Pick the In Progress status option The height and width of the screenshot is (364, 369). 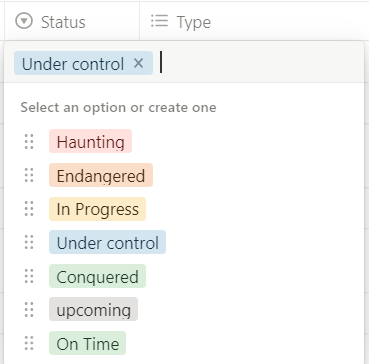97,209
